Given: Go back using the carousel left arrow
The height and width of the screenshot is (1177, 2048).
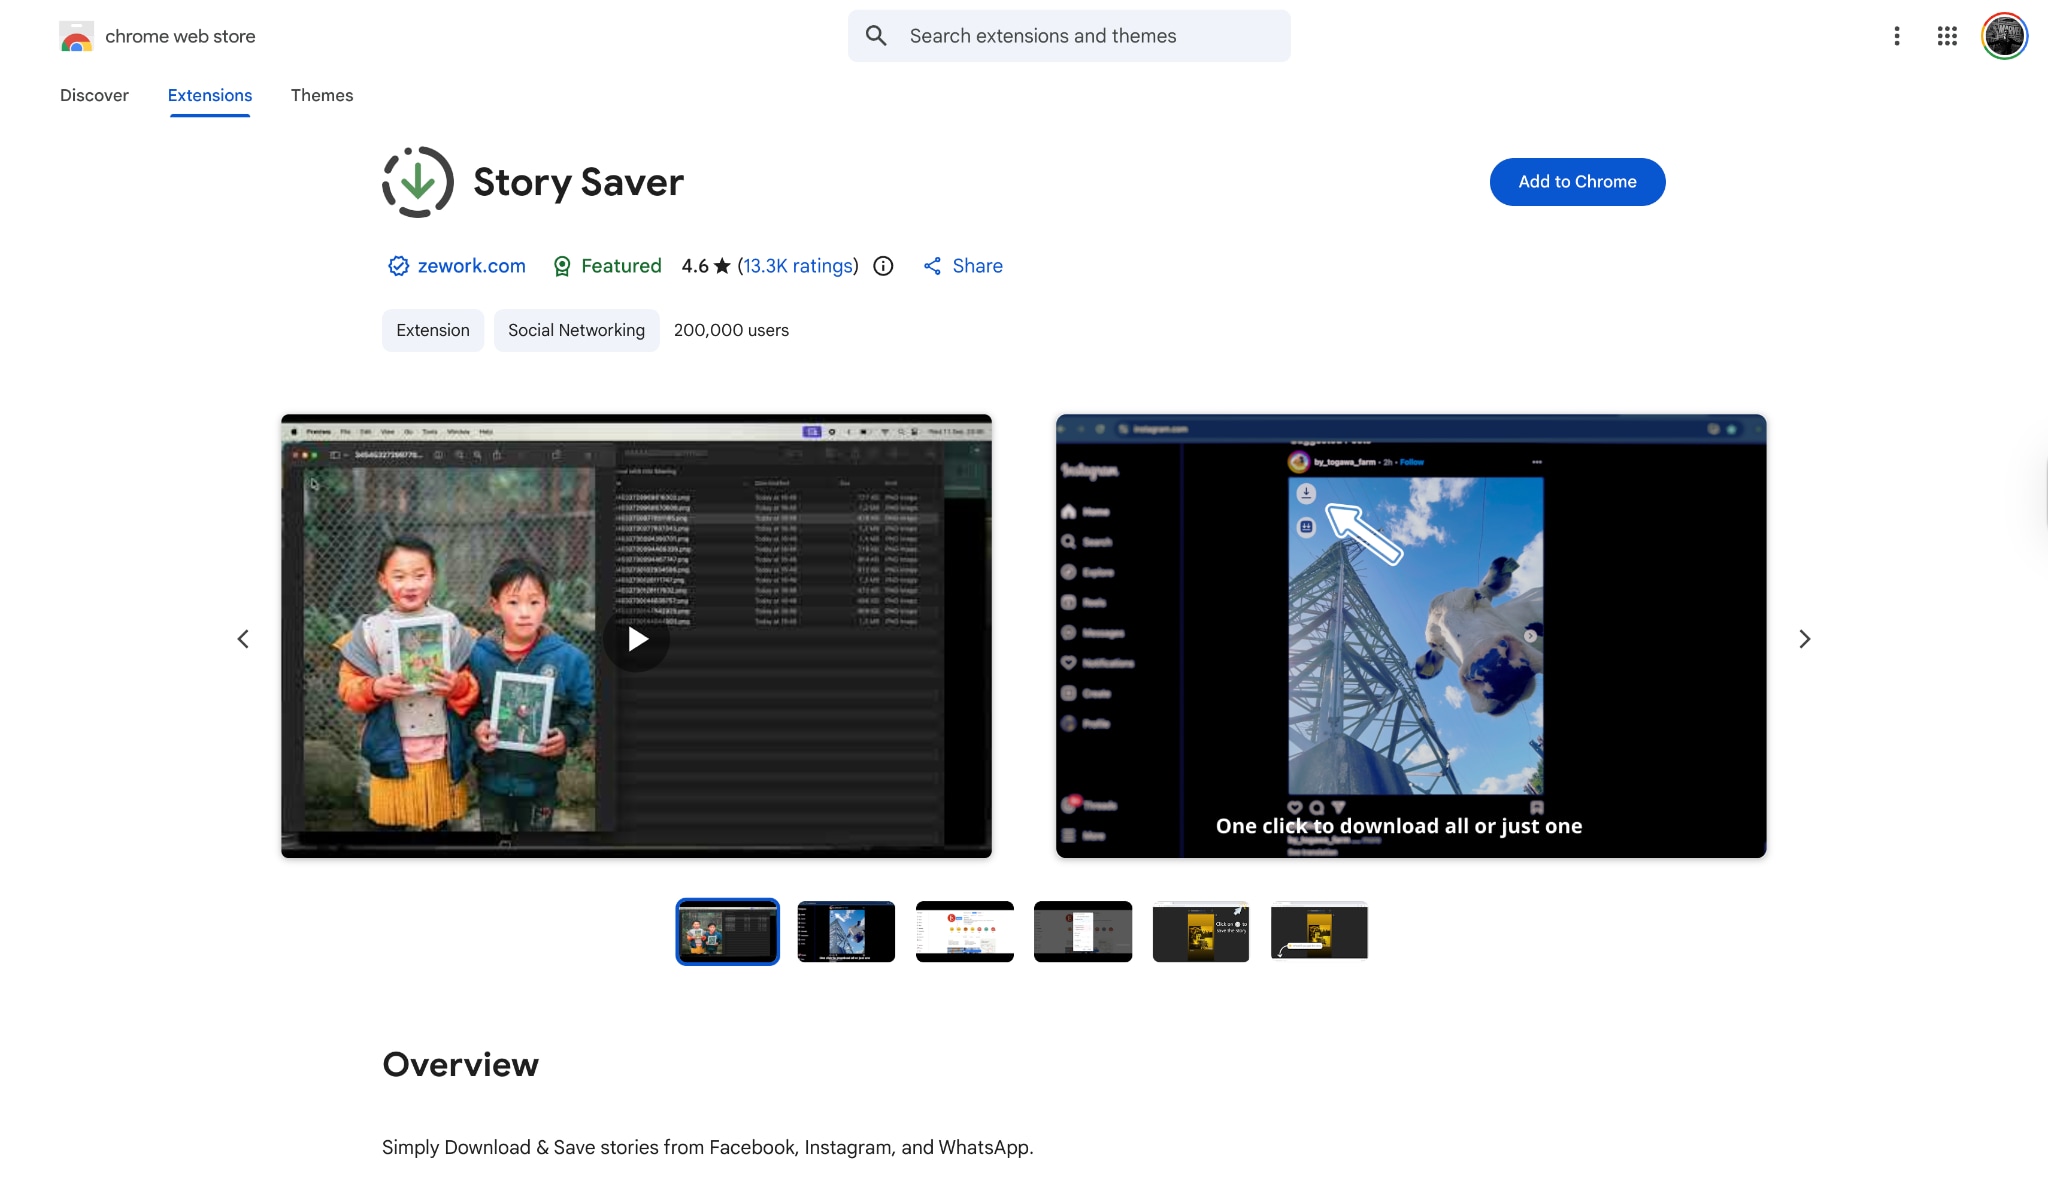Looking at the screenshot, I should 243,638.
